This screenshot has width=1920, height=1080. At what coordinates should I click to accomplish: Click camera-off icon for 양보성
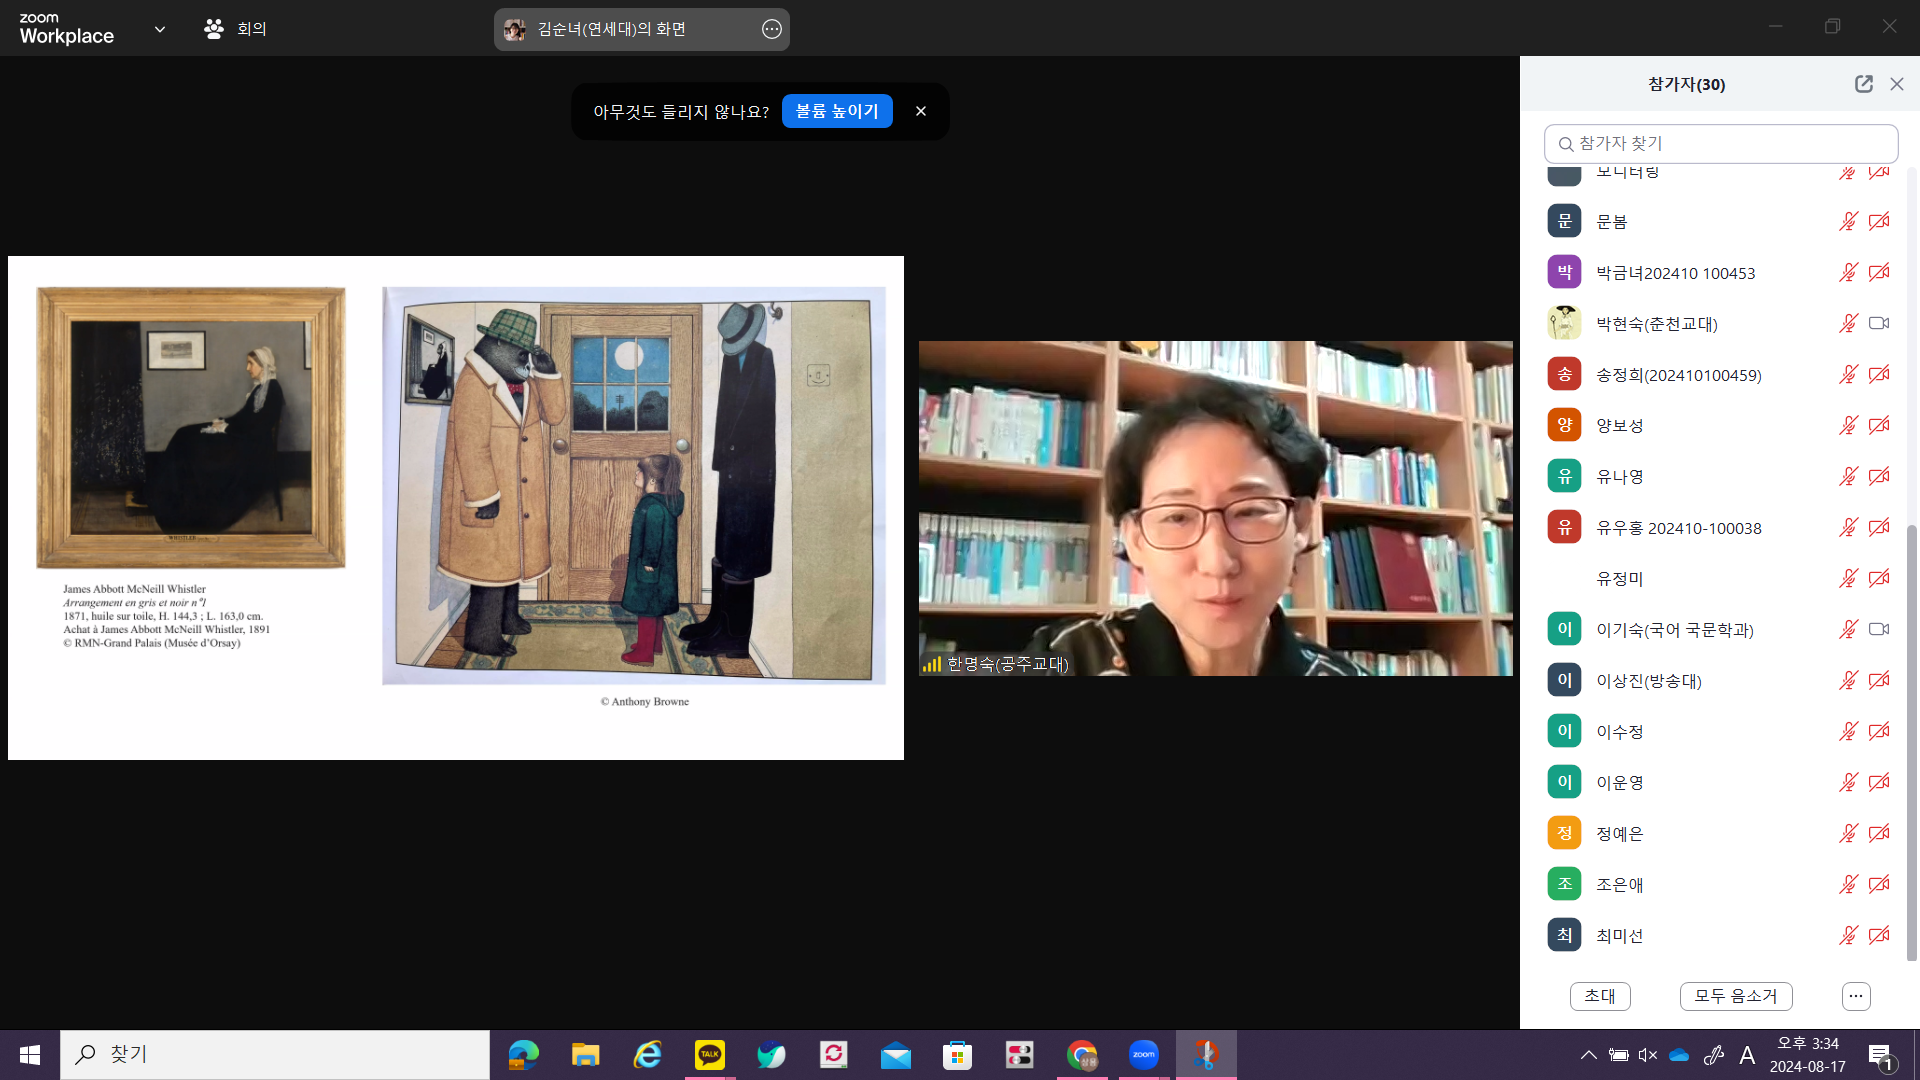1879,425
